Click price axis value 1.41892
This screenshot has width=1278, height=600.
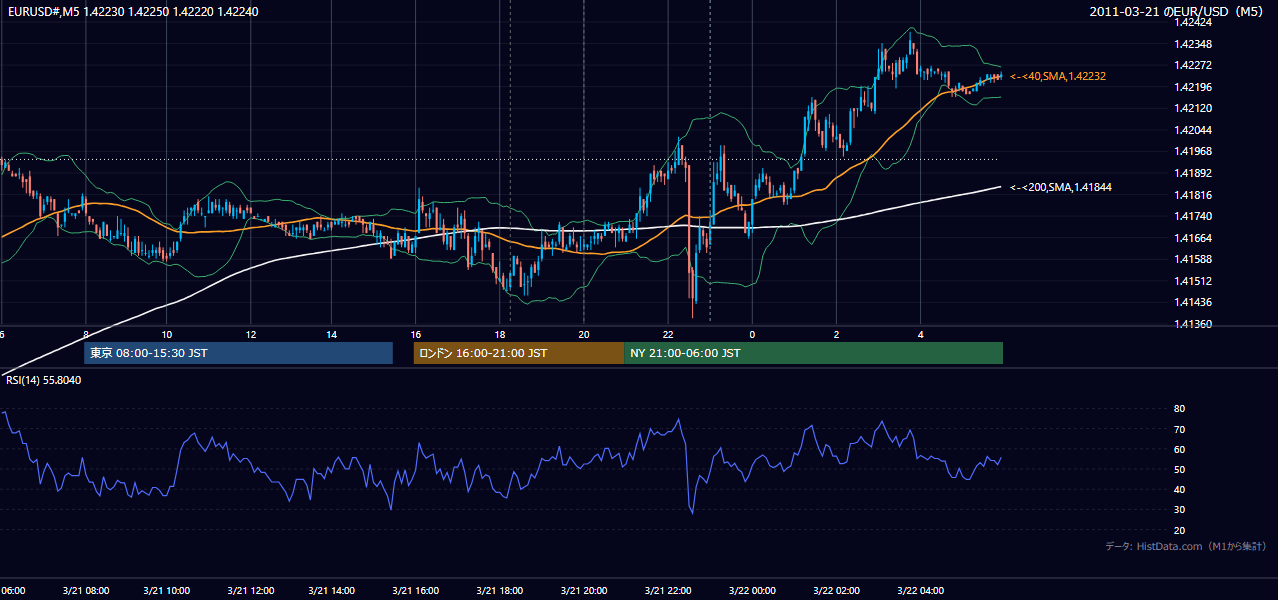[x=1192, y=173]
